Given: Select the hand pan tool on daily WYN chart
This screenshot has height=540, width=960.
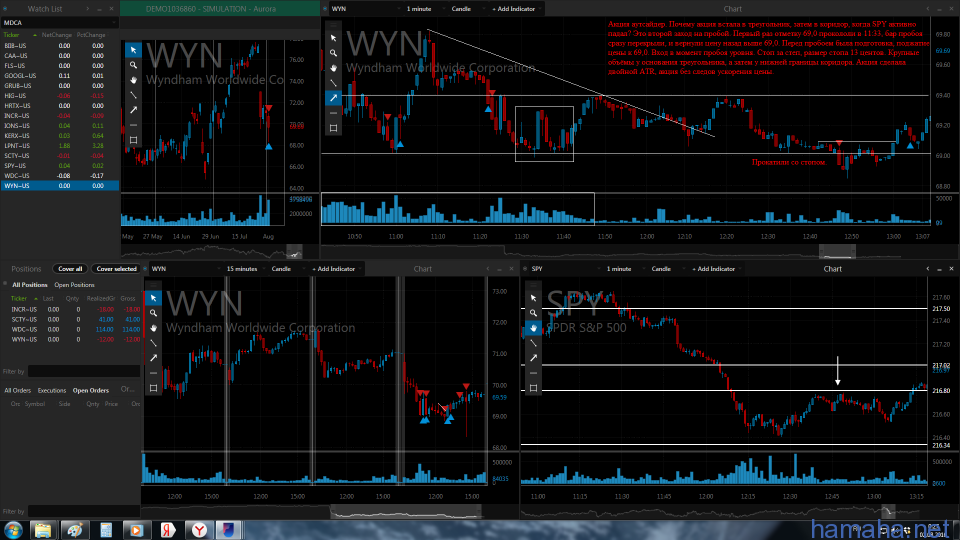Looking at the screenshot, I should [133, 80].
